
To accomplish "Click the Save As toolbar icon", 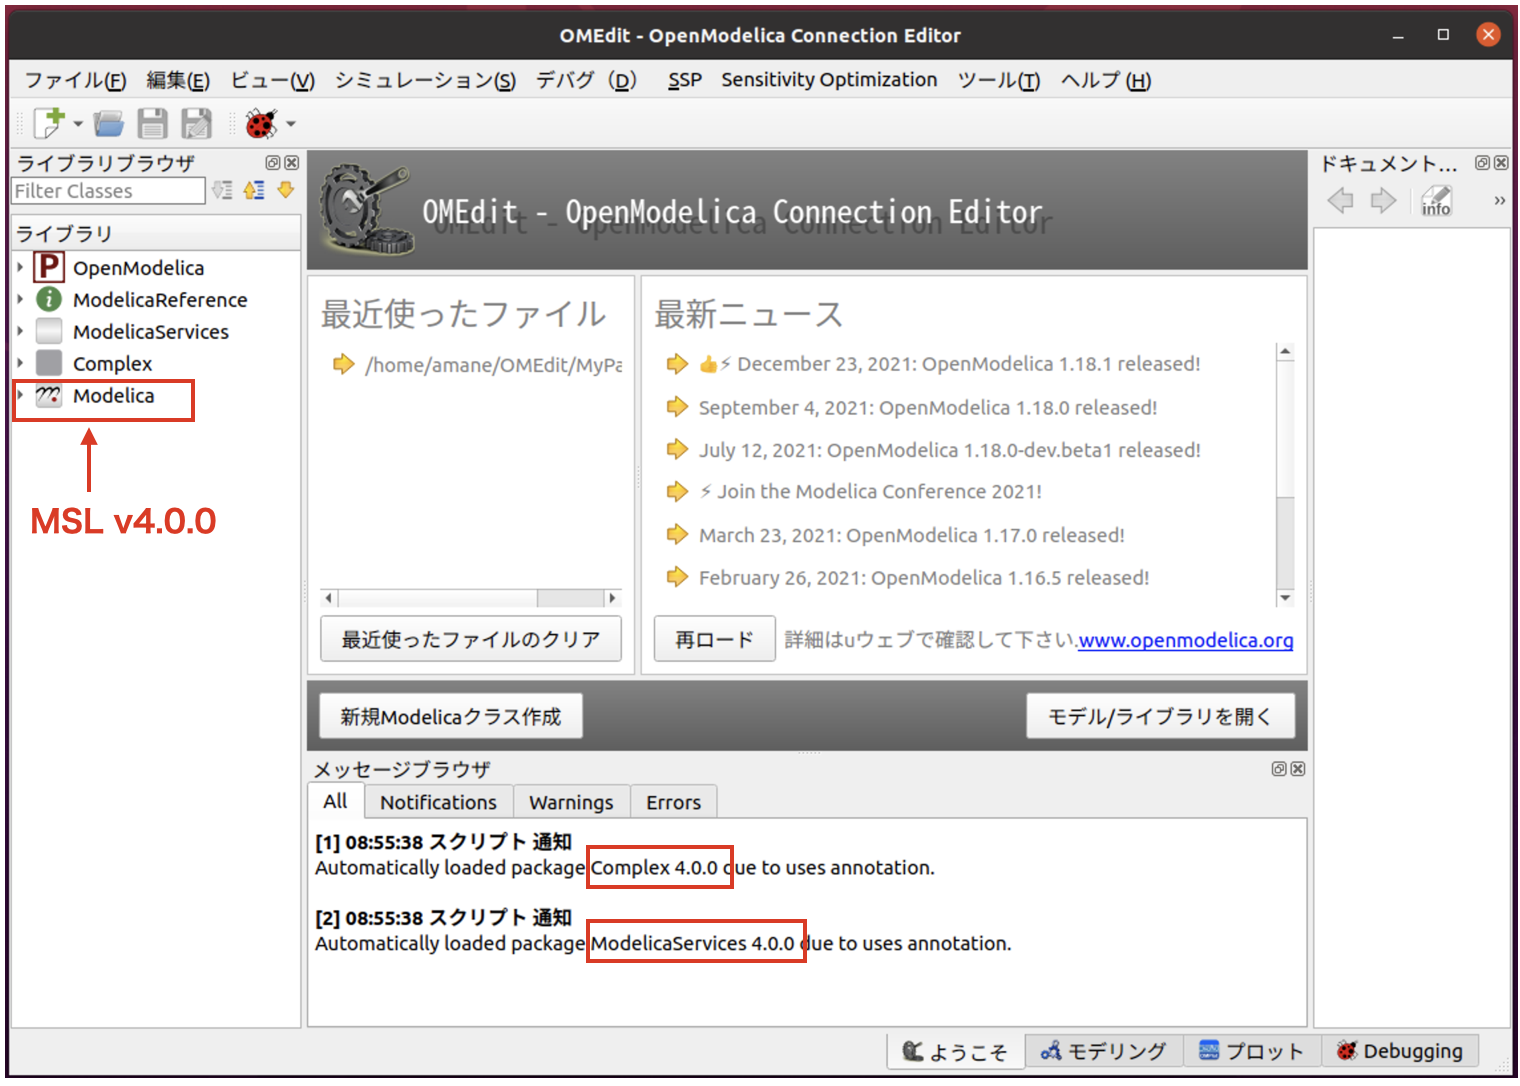I will [197, 124].
